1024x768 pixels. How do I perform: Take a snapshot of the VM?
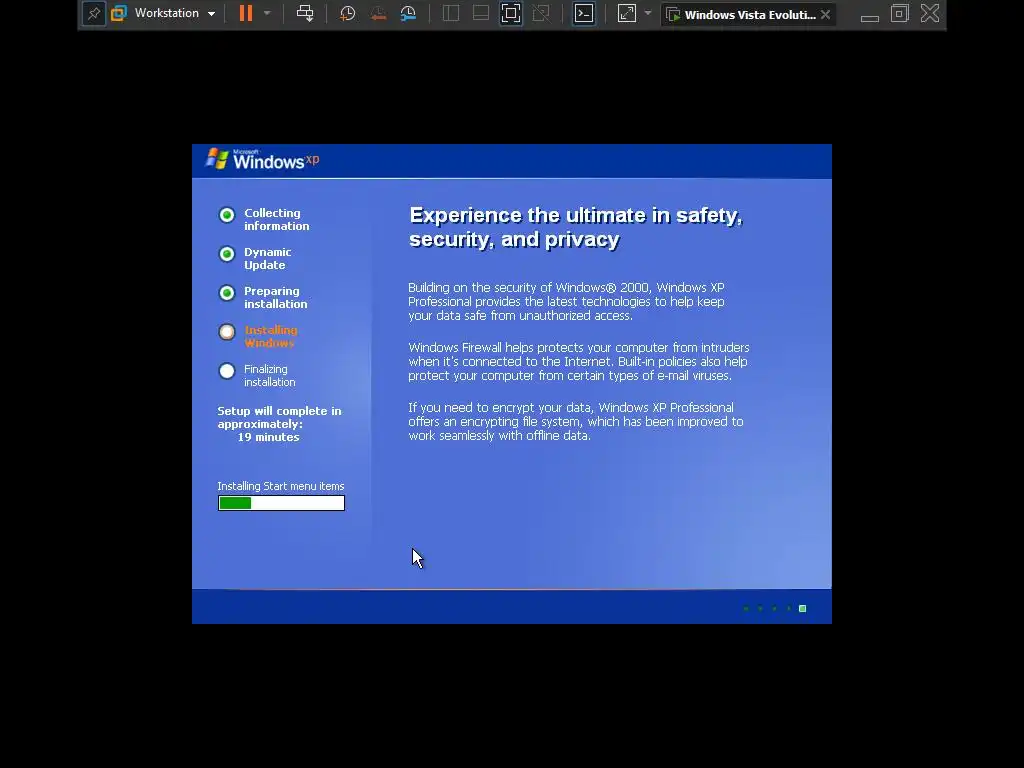point(347,14)
